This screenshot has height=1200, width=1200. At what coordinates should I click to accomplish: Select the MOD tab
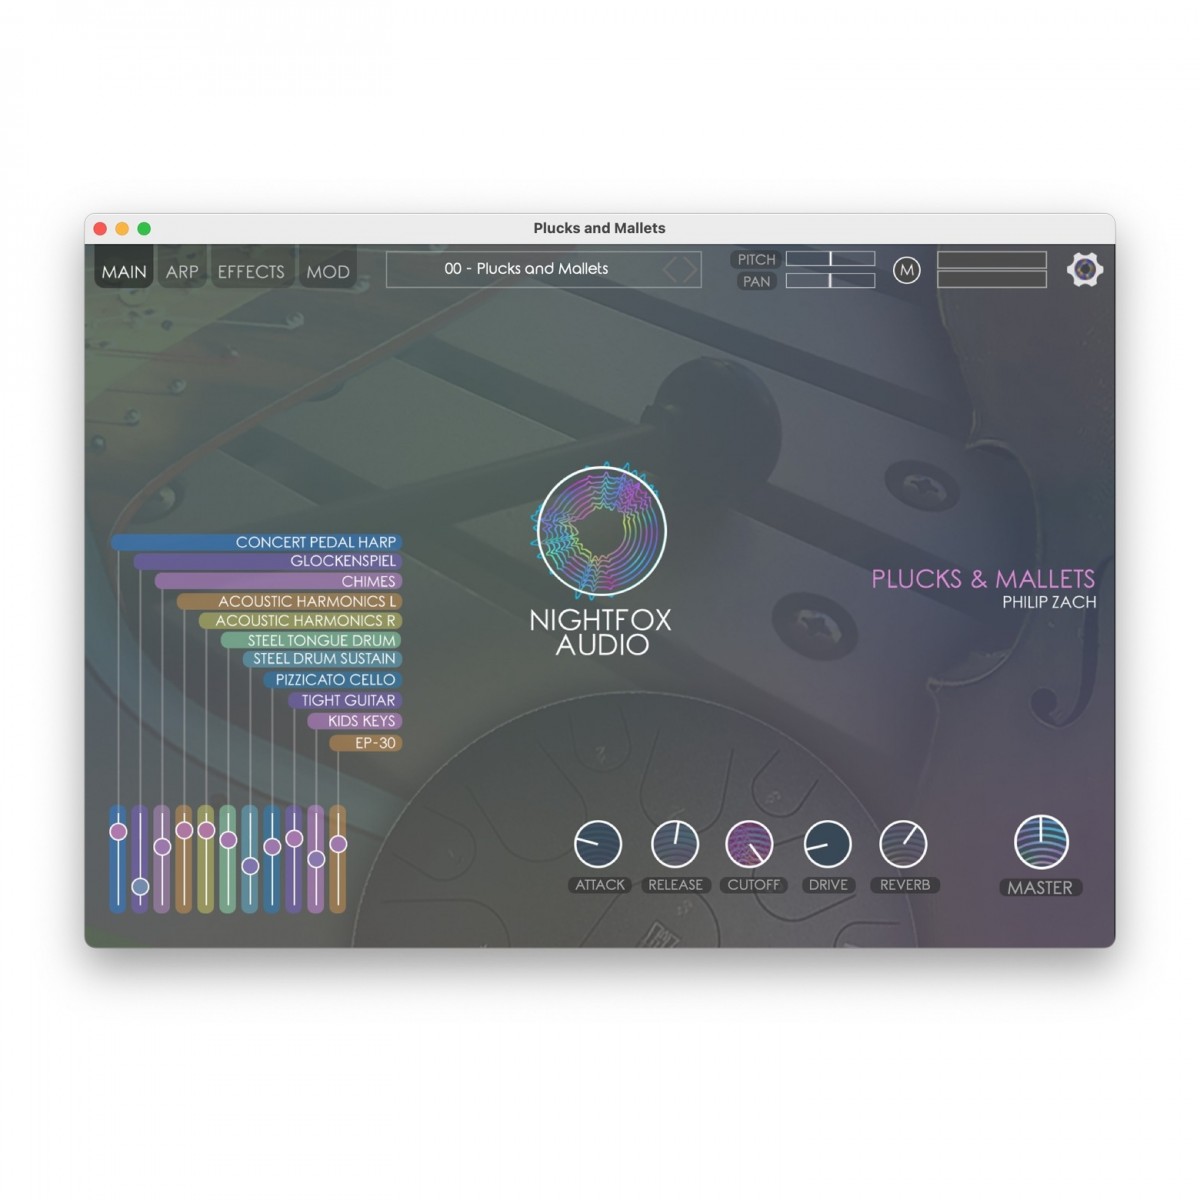click(x=328, y=270)
